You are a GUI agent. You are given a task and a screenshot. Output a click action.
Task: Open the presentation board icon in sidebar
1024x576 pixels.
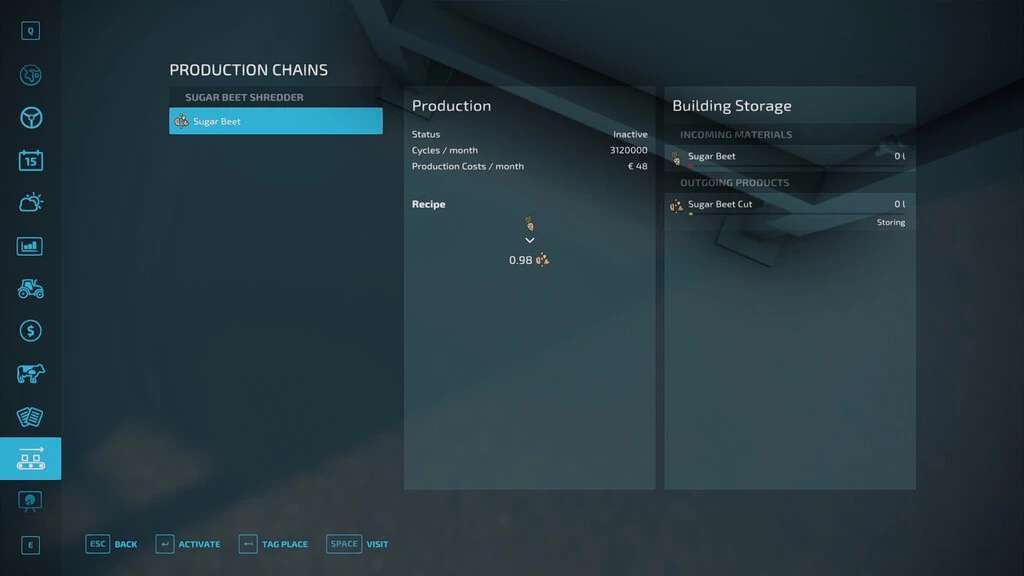(30, 501)
